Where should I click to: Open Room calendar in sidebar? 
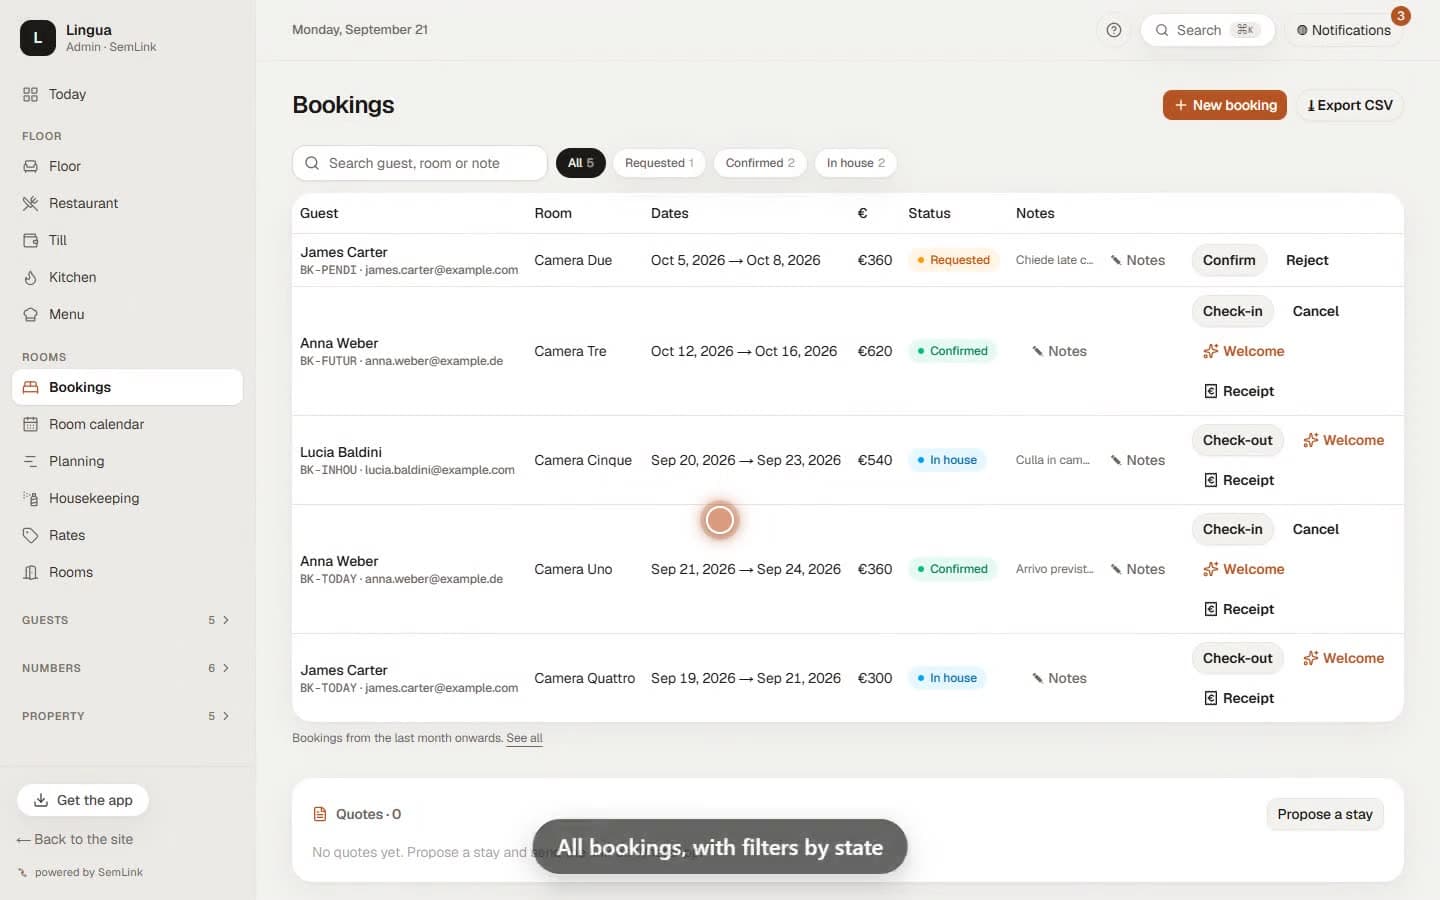pos(127,424)
